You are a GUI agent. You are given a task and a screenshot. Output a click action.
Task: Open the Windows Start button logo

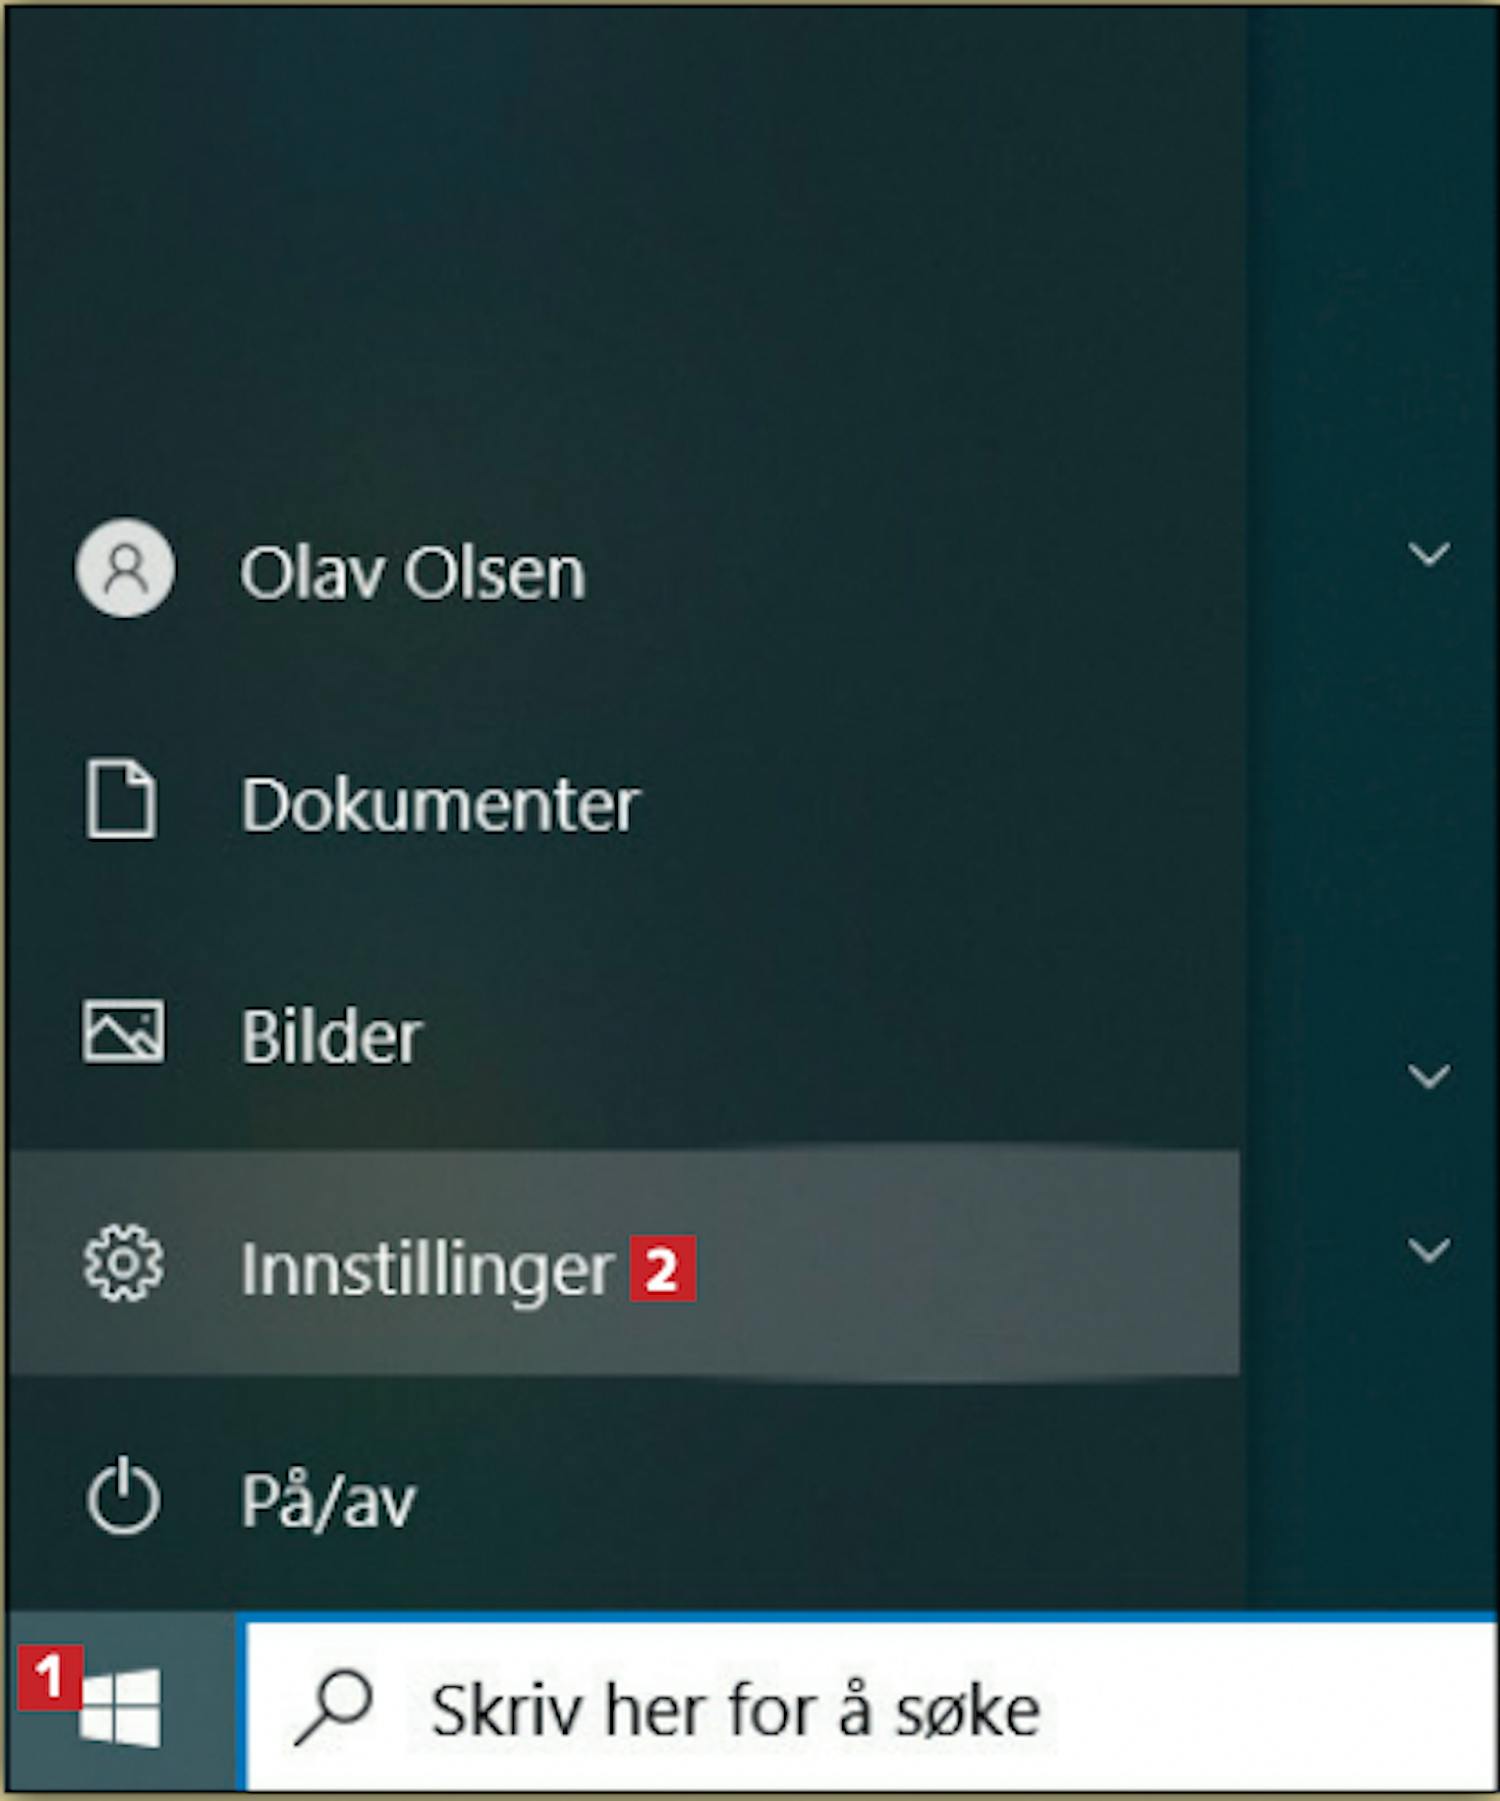point(121,1707)
